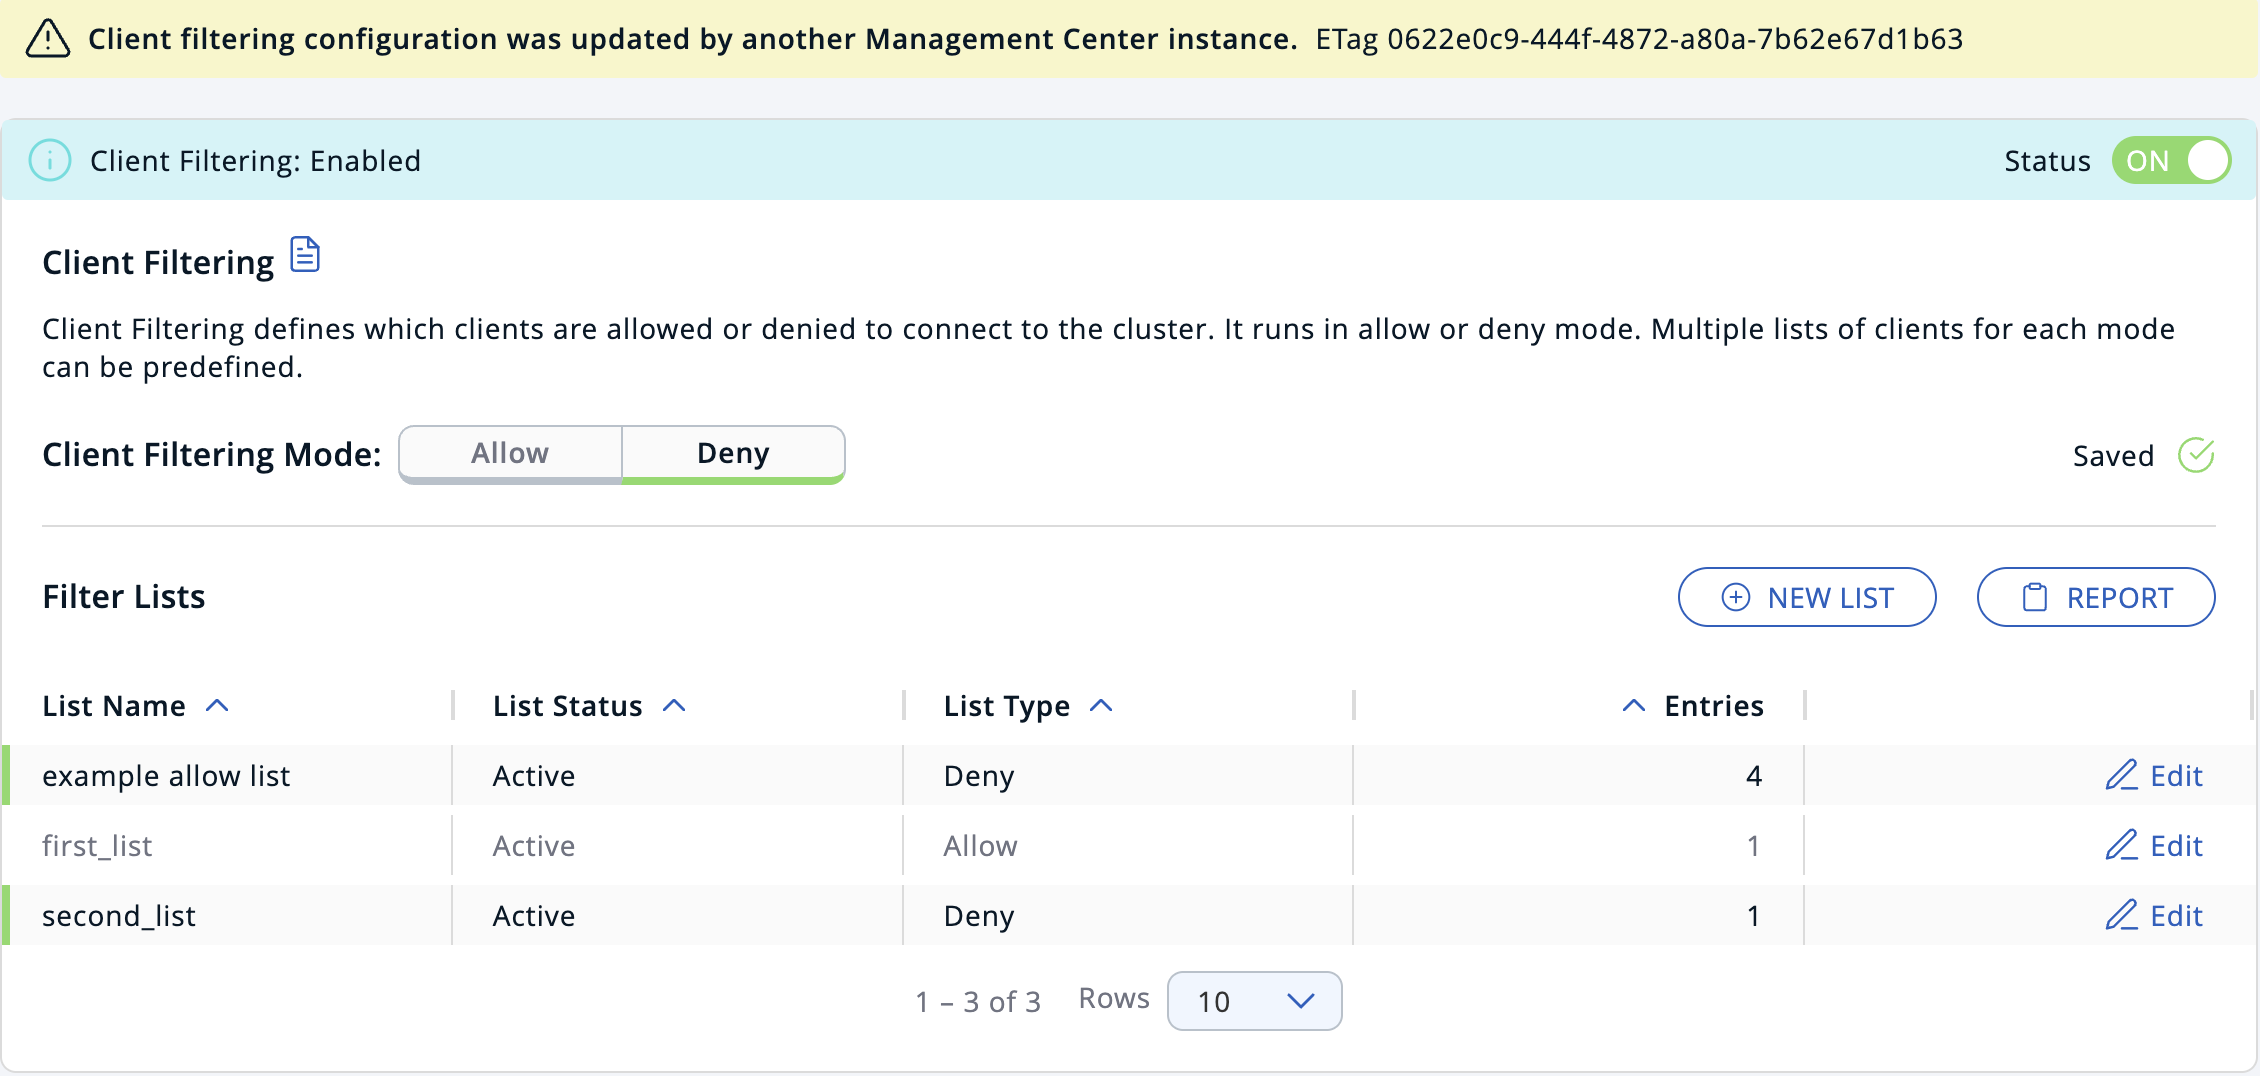
Task: Click the info icon next to Client Filtering Enabled
Action: coord(50,160)
